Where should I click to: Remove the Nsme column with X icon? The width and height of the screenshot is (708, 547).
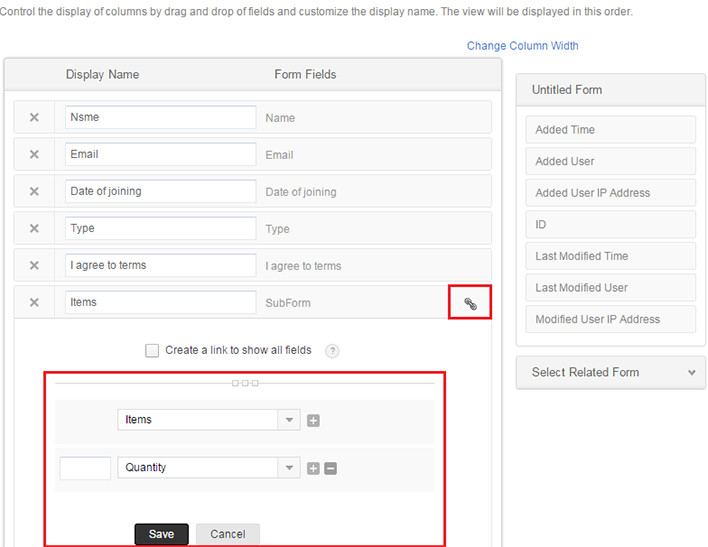[34, 118]
